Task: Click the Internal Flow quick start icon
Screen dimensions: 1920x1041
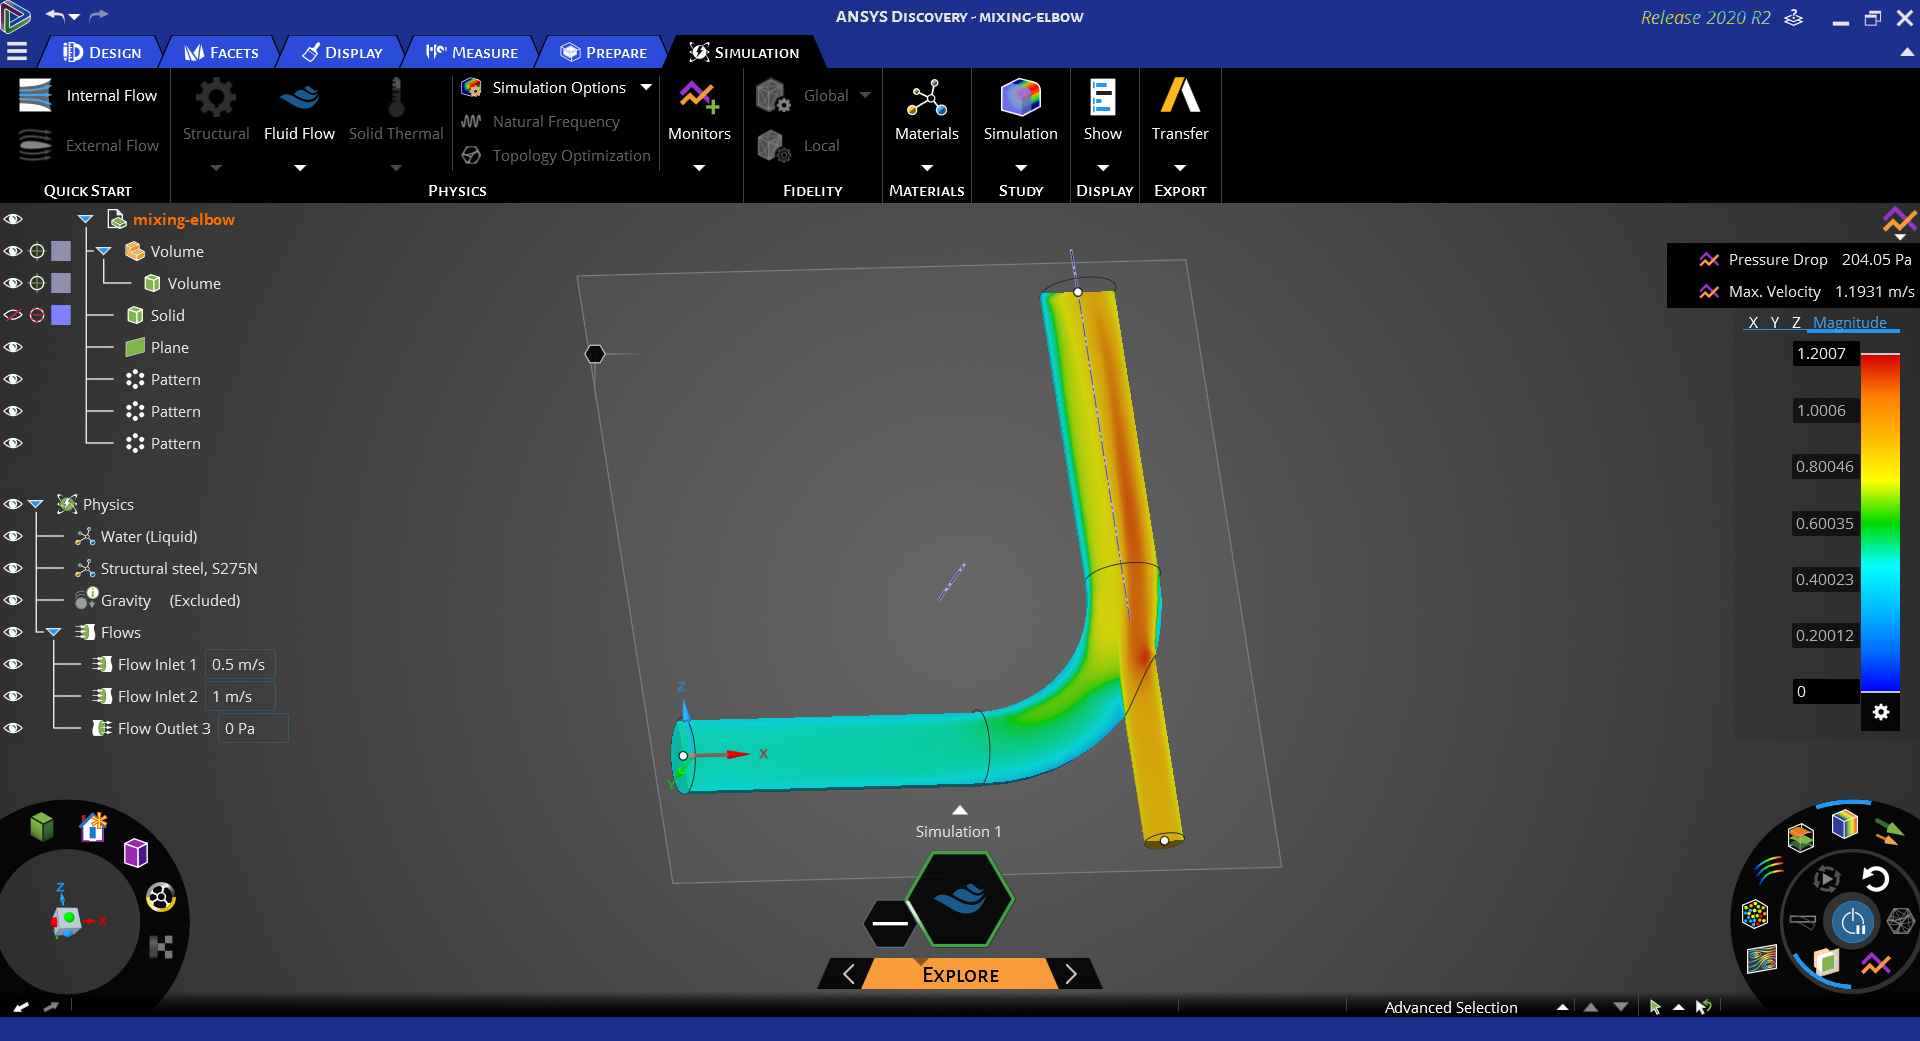Action: point(35,96)
